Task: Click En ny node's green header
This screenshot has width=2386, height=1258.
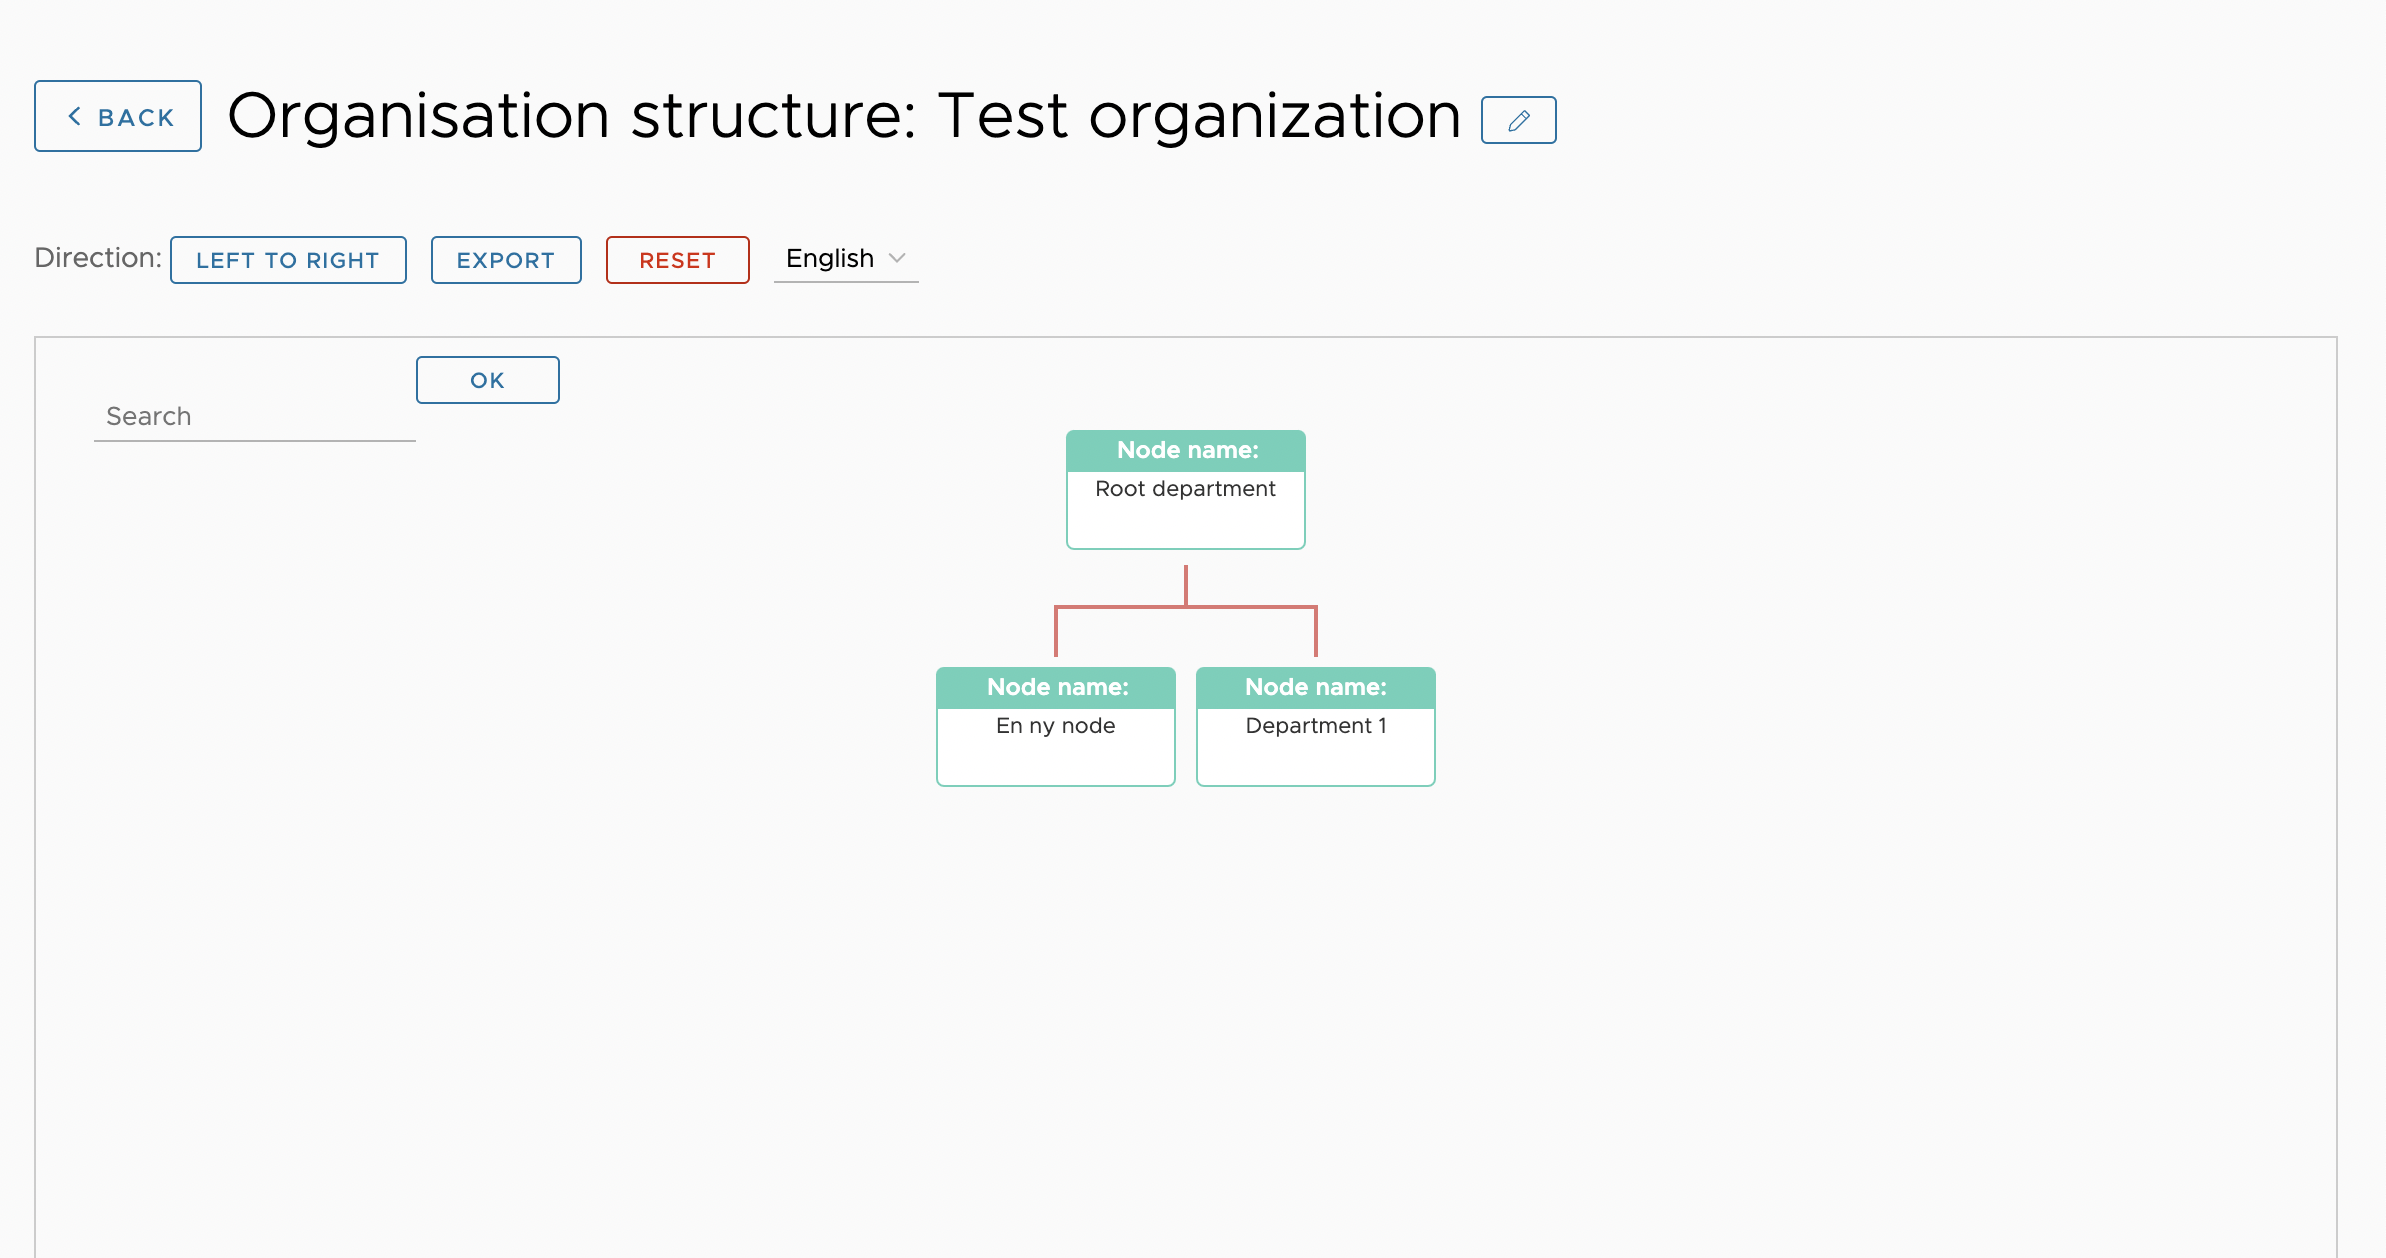Action: pyautogui.click(x=1056, y=688)
